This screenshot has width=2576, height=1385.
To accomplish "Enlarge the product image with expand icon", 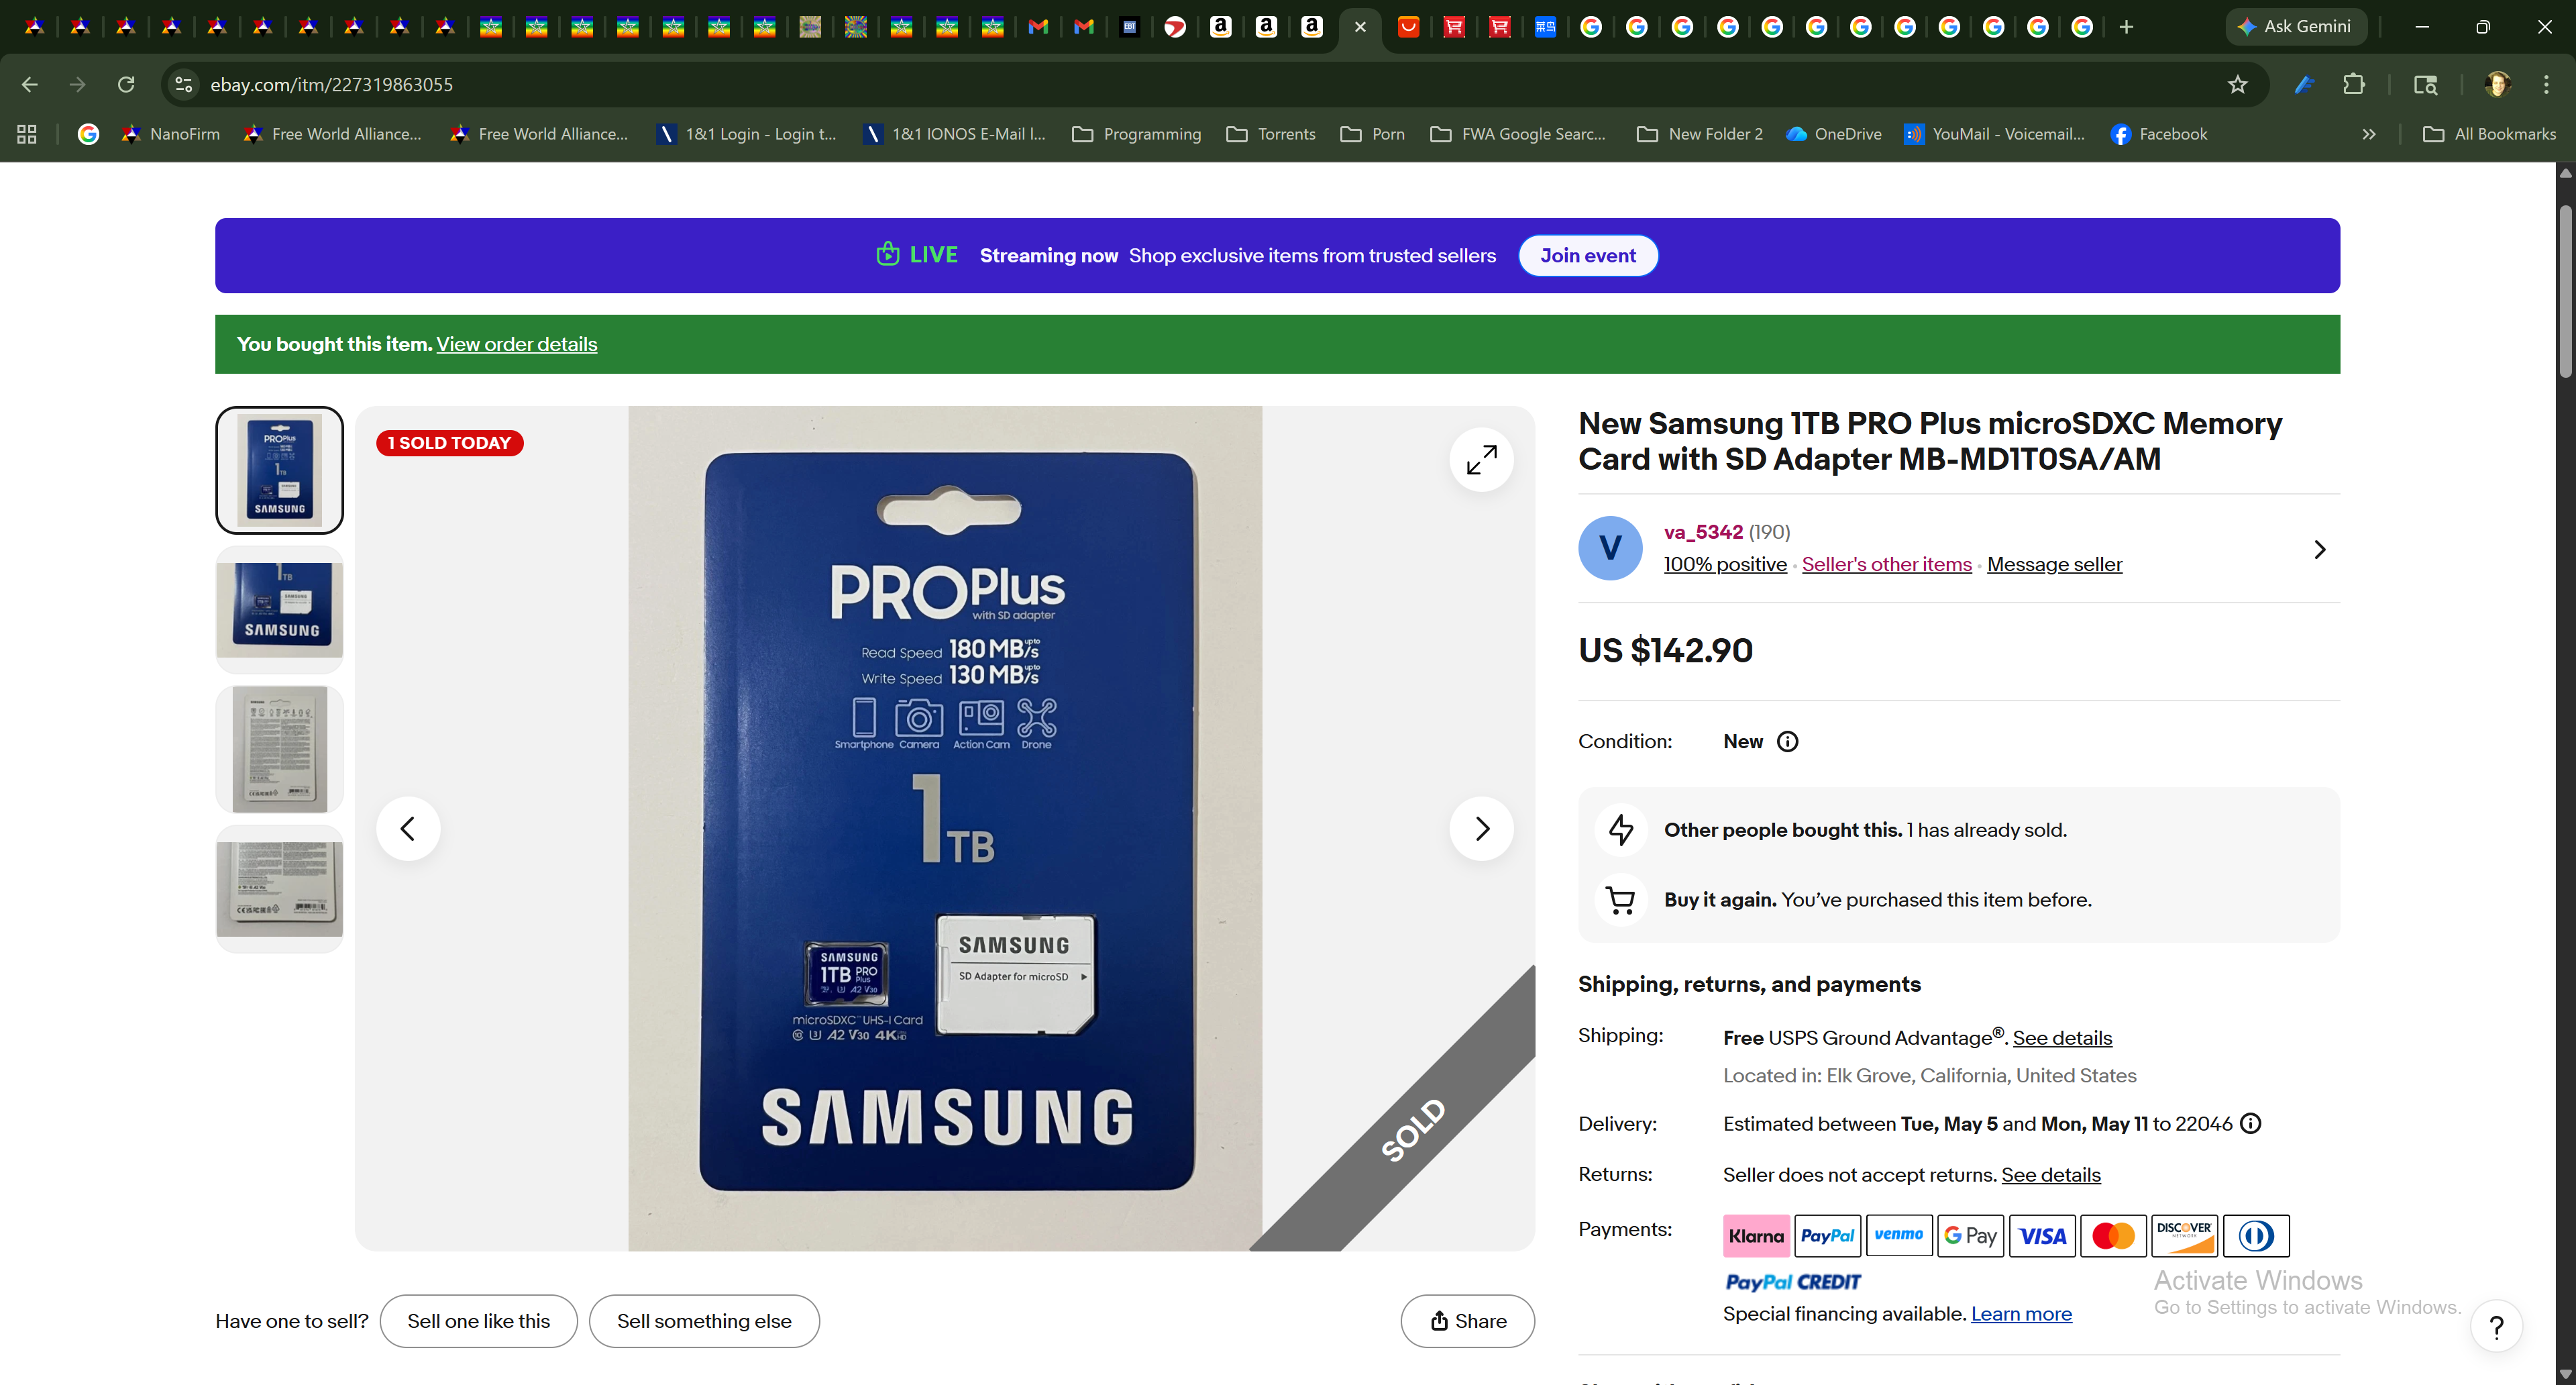I will [x=1481, y=459].
